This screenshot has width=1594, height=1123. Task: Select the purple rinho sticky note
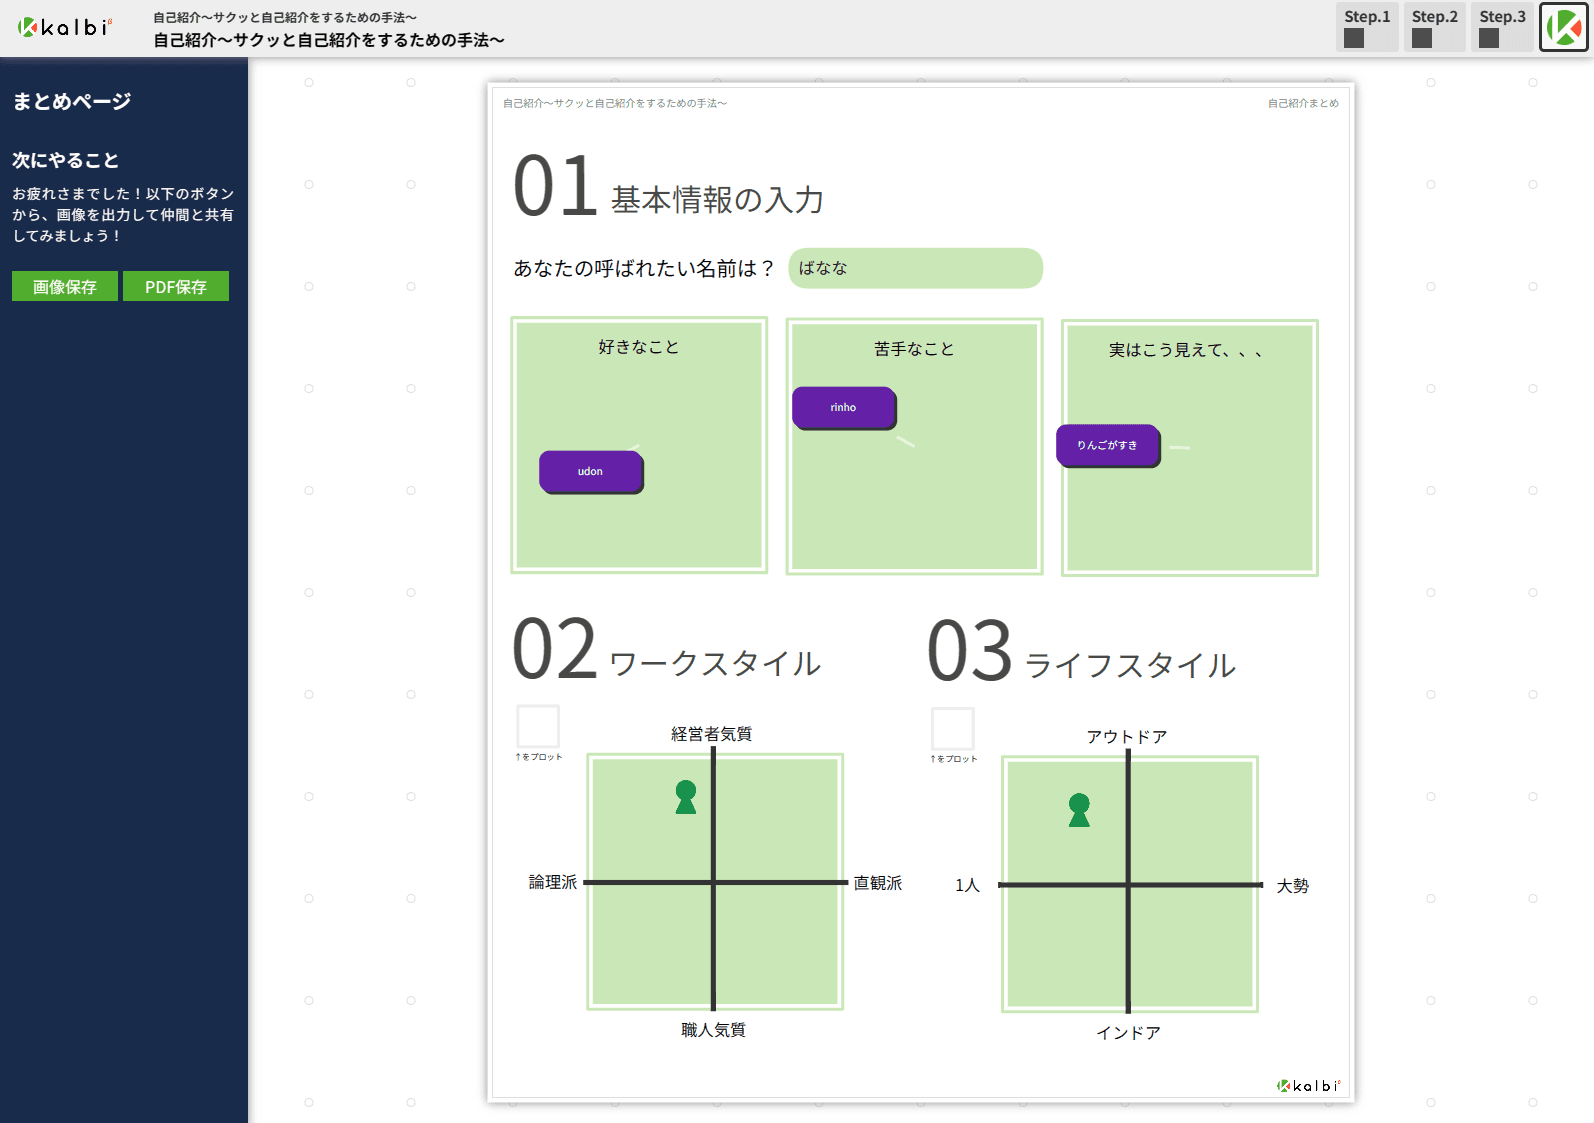[x=843, y=408]
